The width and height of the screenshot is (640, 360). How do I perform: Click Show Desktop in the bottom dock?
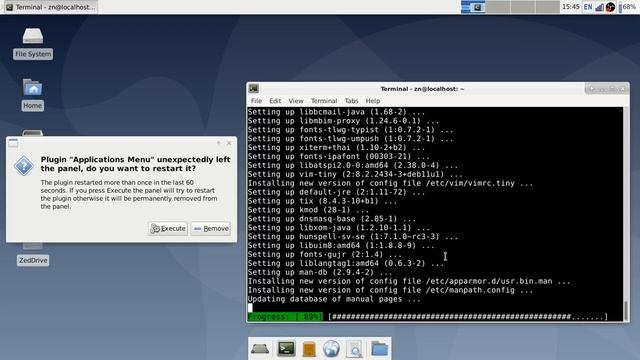click(x=260, y=349)
